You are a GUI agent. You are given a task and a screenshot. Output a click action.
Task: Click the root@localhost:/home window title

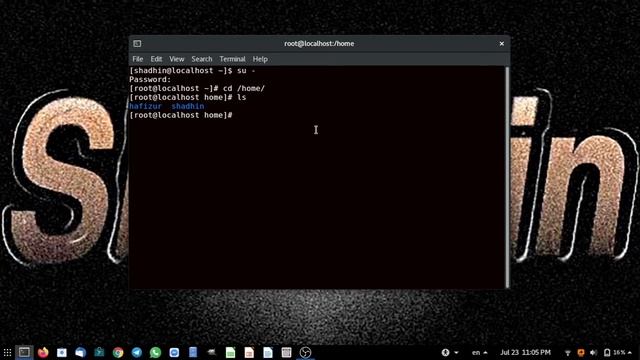[319, 43]
